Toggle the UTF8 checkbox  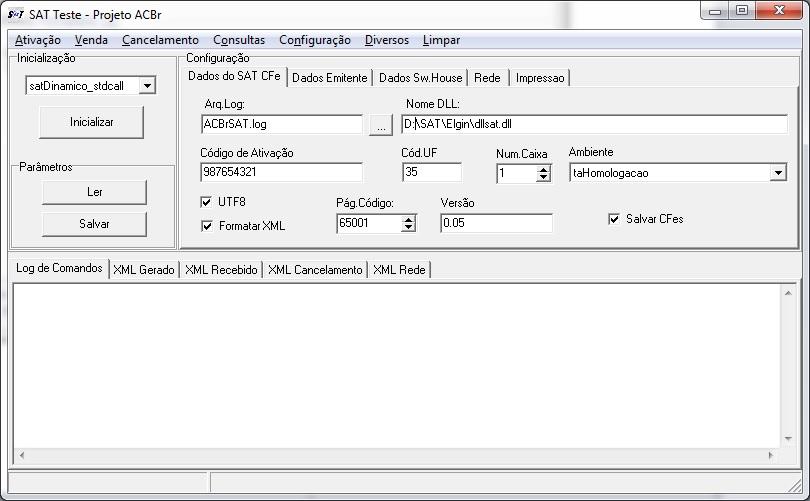[206, 202]
